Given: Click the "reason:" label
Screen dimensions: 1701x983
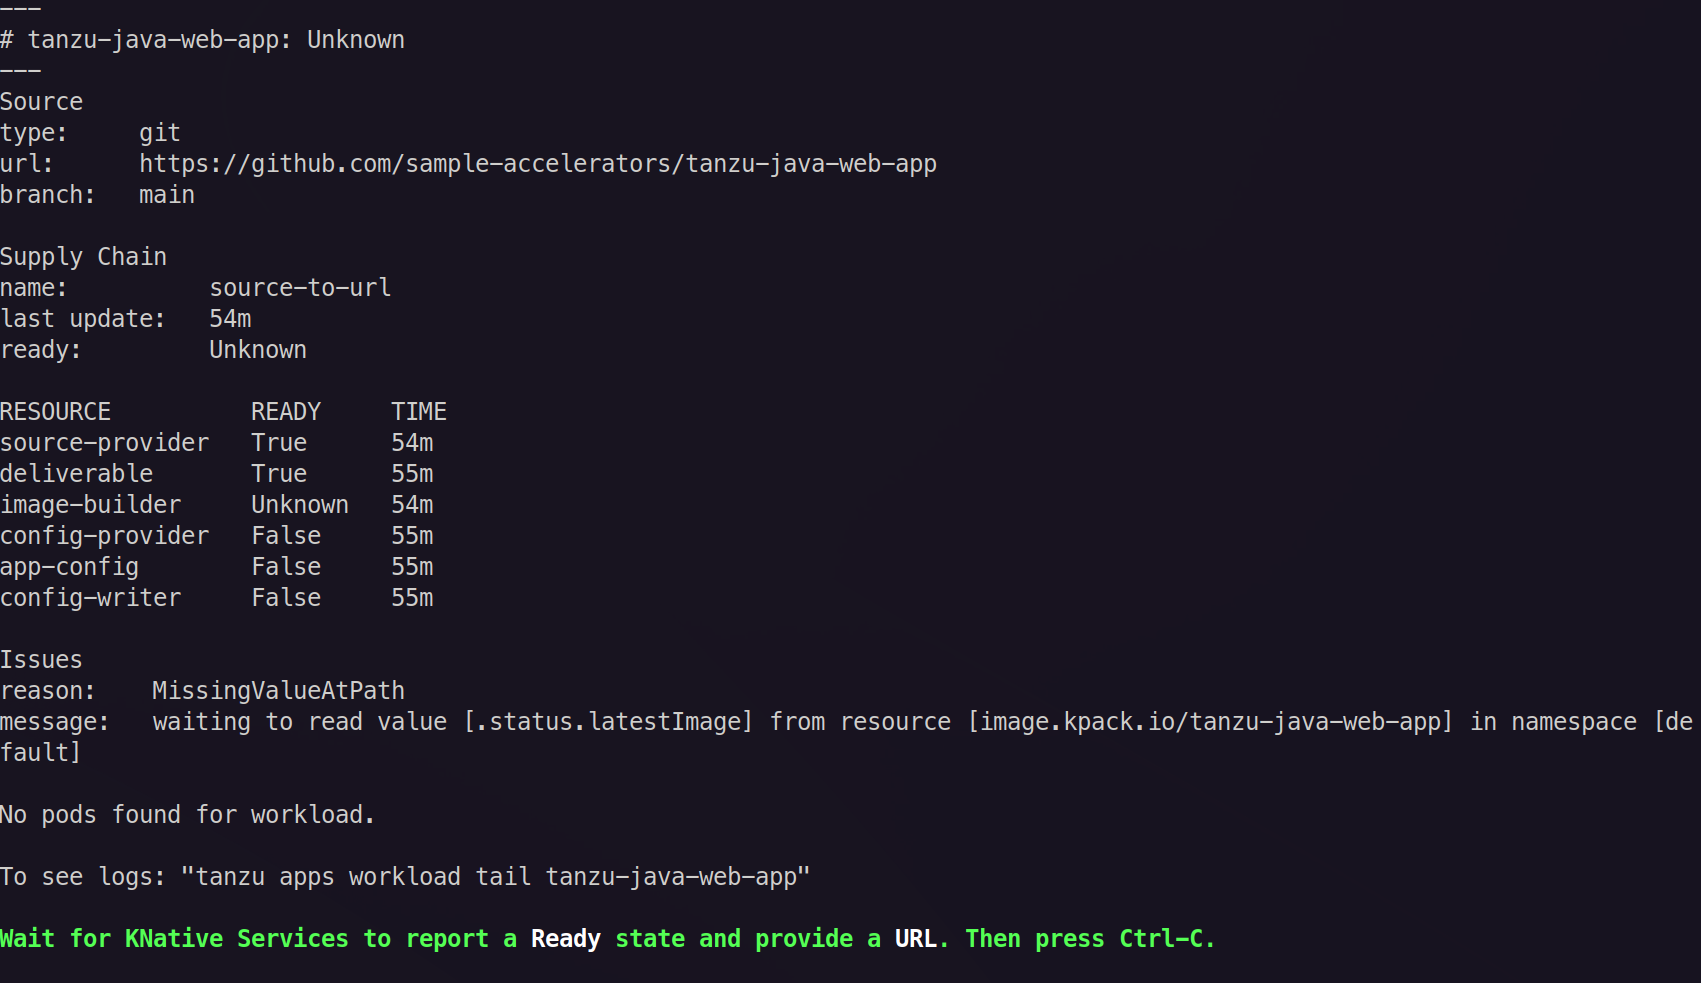Looking at the screenshot, I should 48,691.
